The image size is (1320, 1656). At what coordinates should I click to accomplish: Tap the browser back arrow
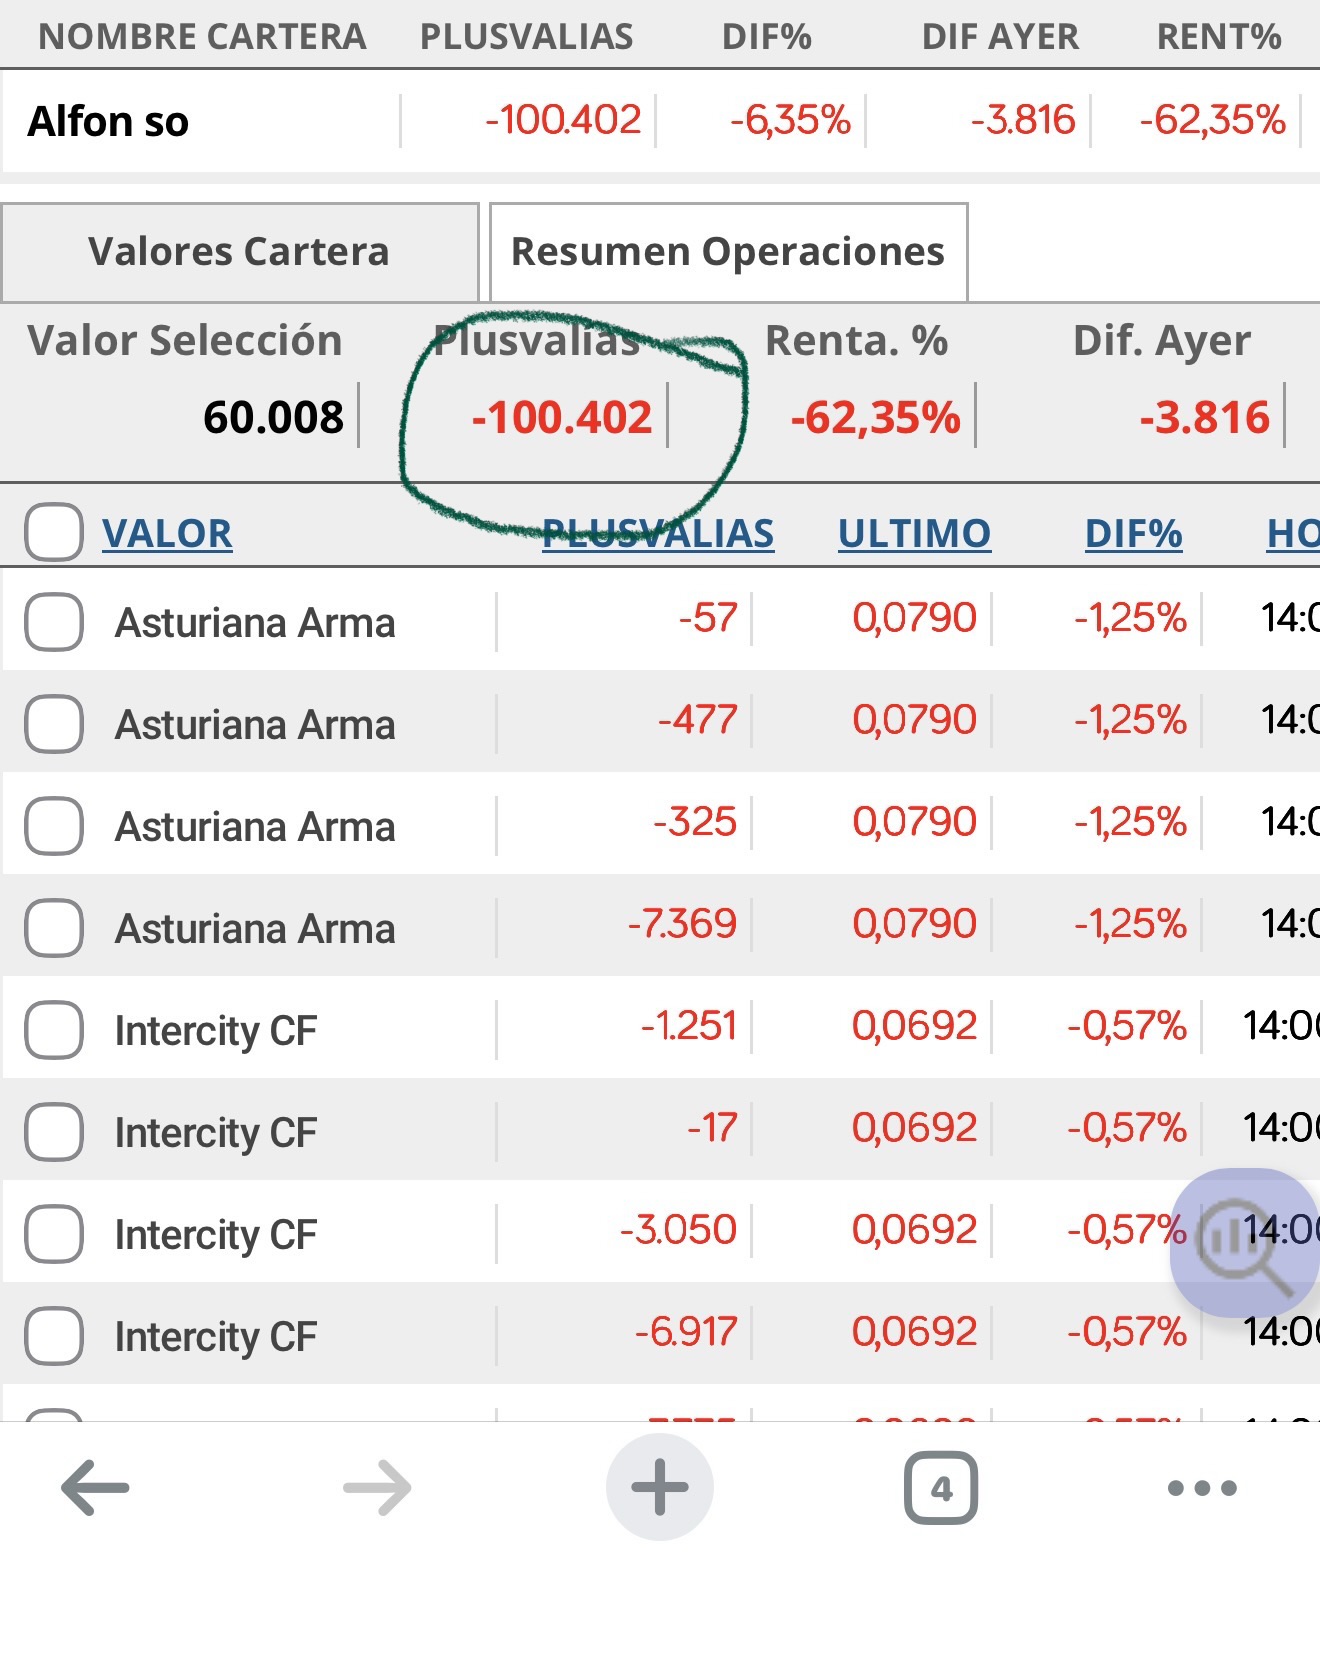(95, 1488)
